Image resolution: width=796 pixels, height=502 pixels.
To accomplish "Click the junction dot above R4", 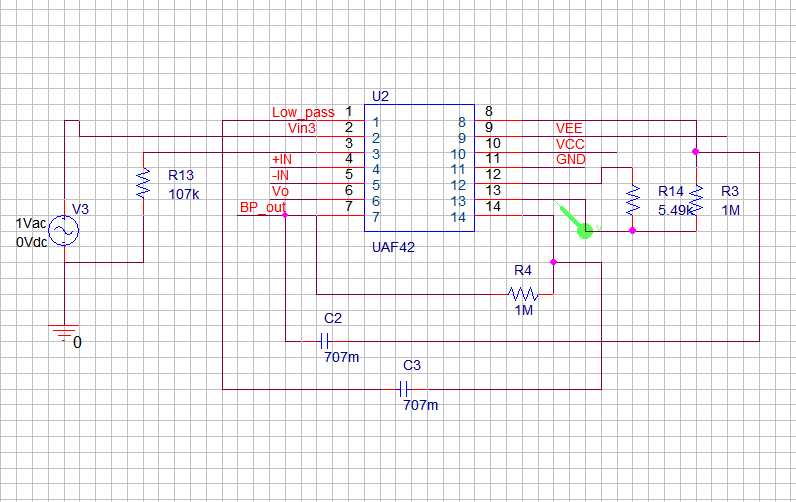I will (553, 262).
